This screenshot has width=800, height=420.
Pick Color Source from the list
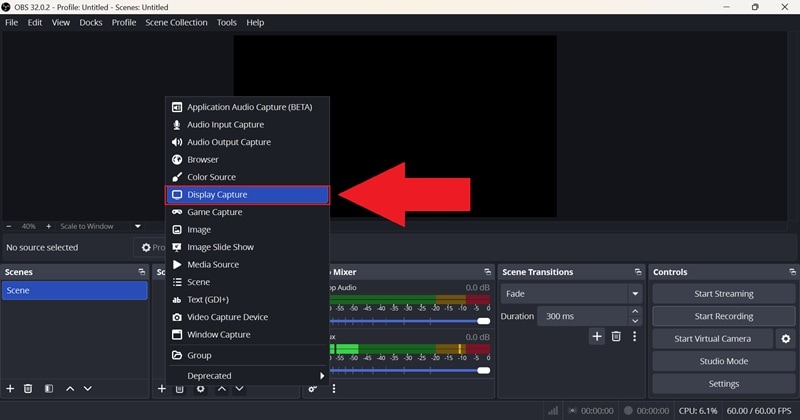(247, 177)
